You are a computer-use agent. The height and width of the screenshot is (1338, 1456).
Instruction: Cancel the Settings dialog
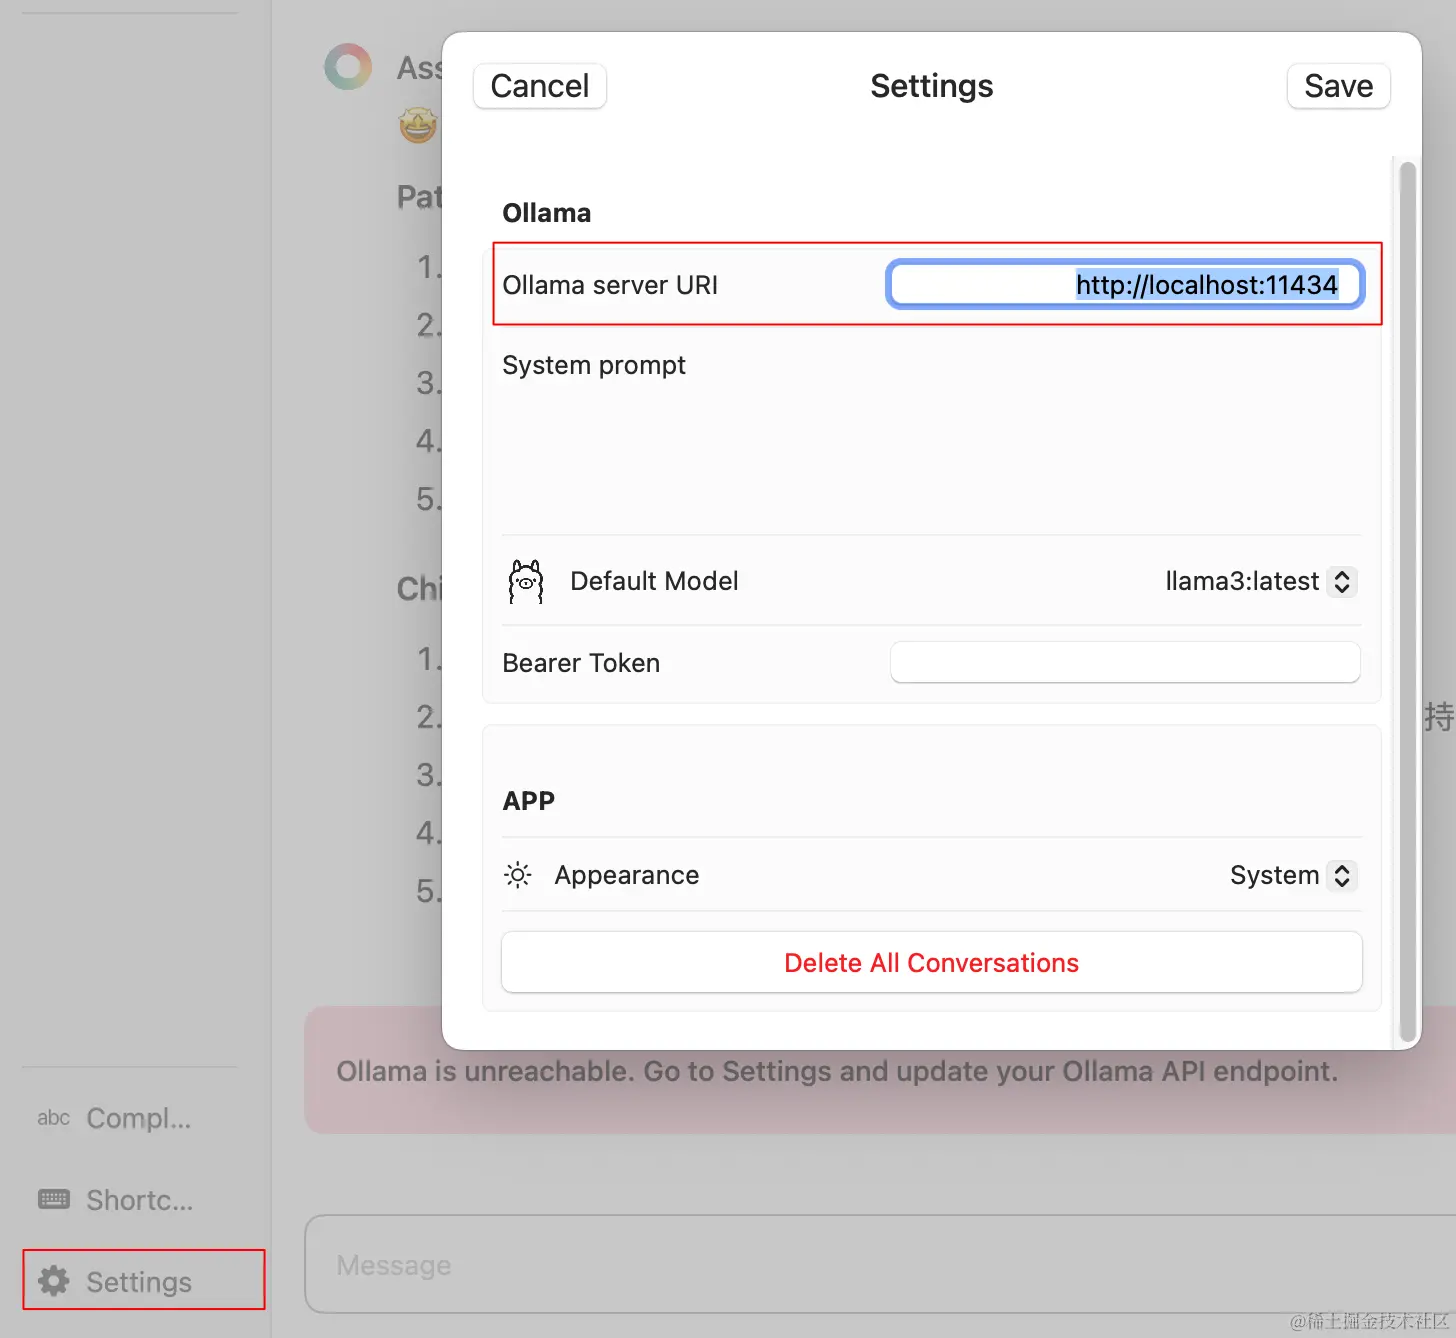click(540, 86)
